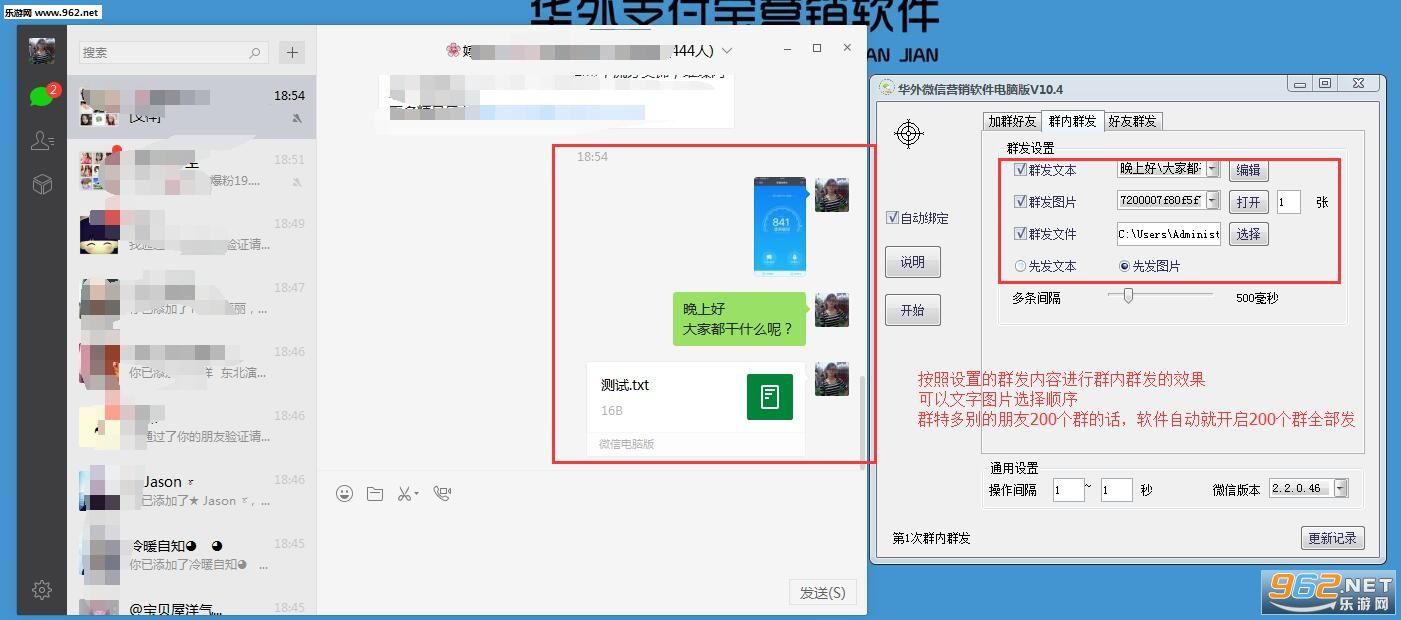
Task: Switch to the 好友群发 tab
Action: click(x=1132, y=121)
